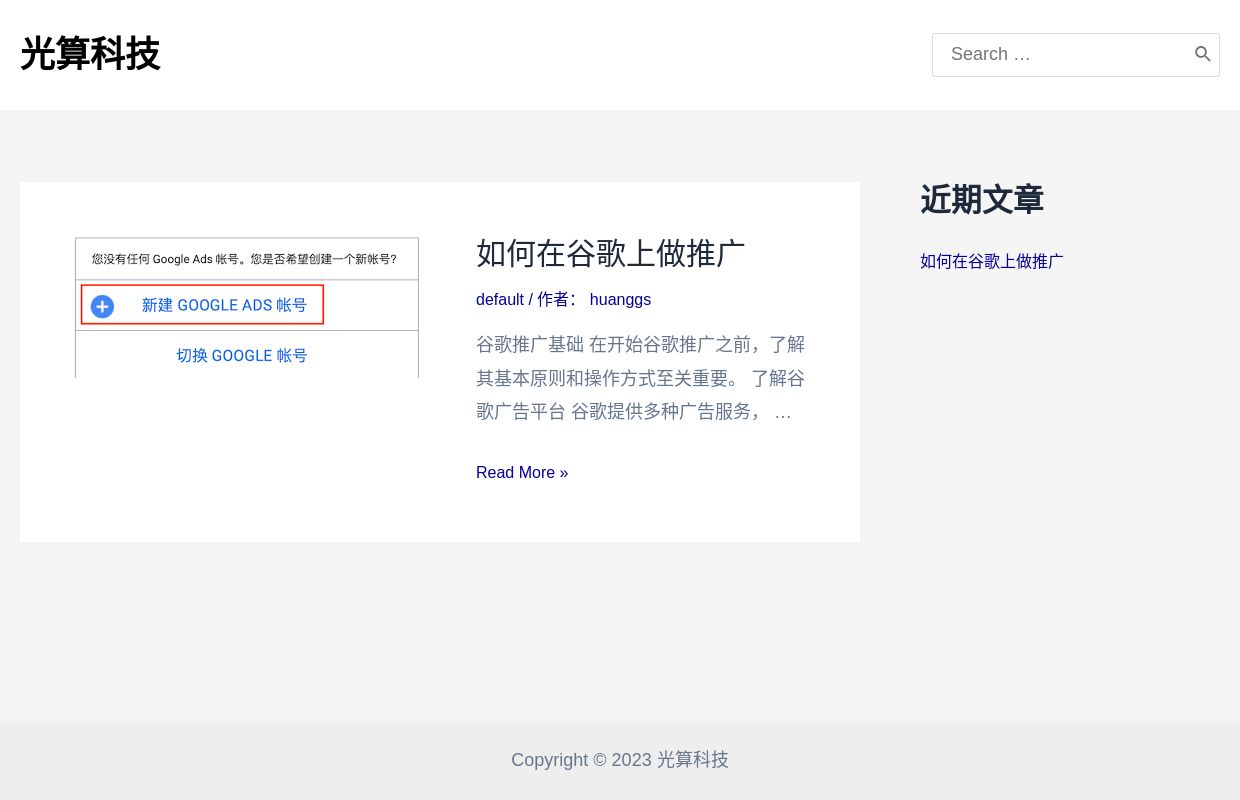Image resolution: width=1240 pixels, height=800 pixels.
Task: Submit an empty search with the magnifier
Action: click(x=1203, y=54)
